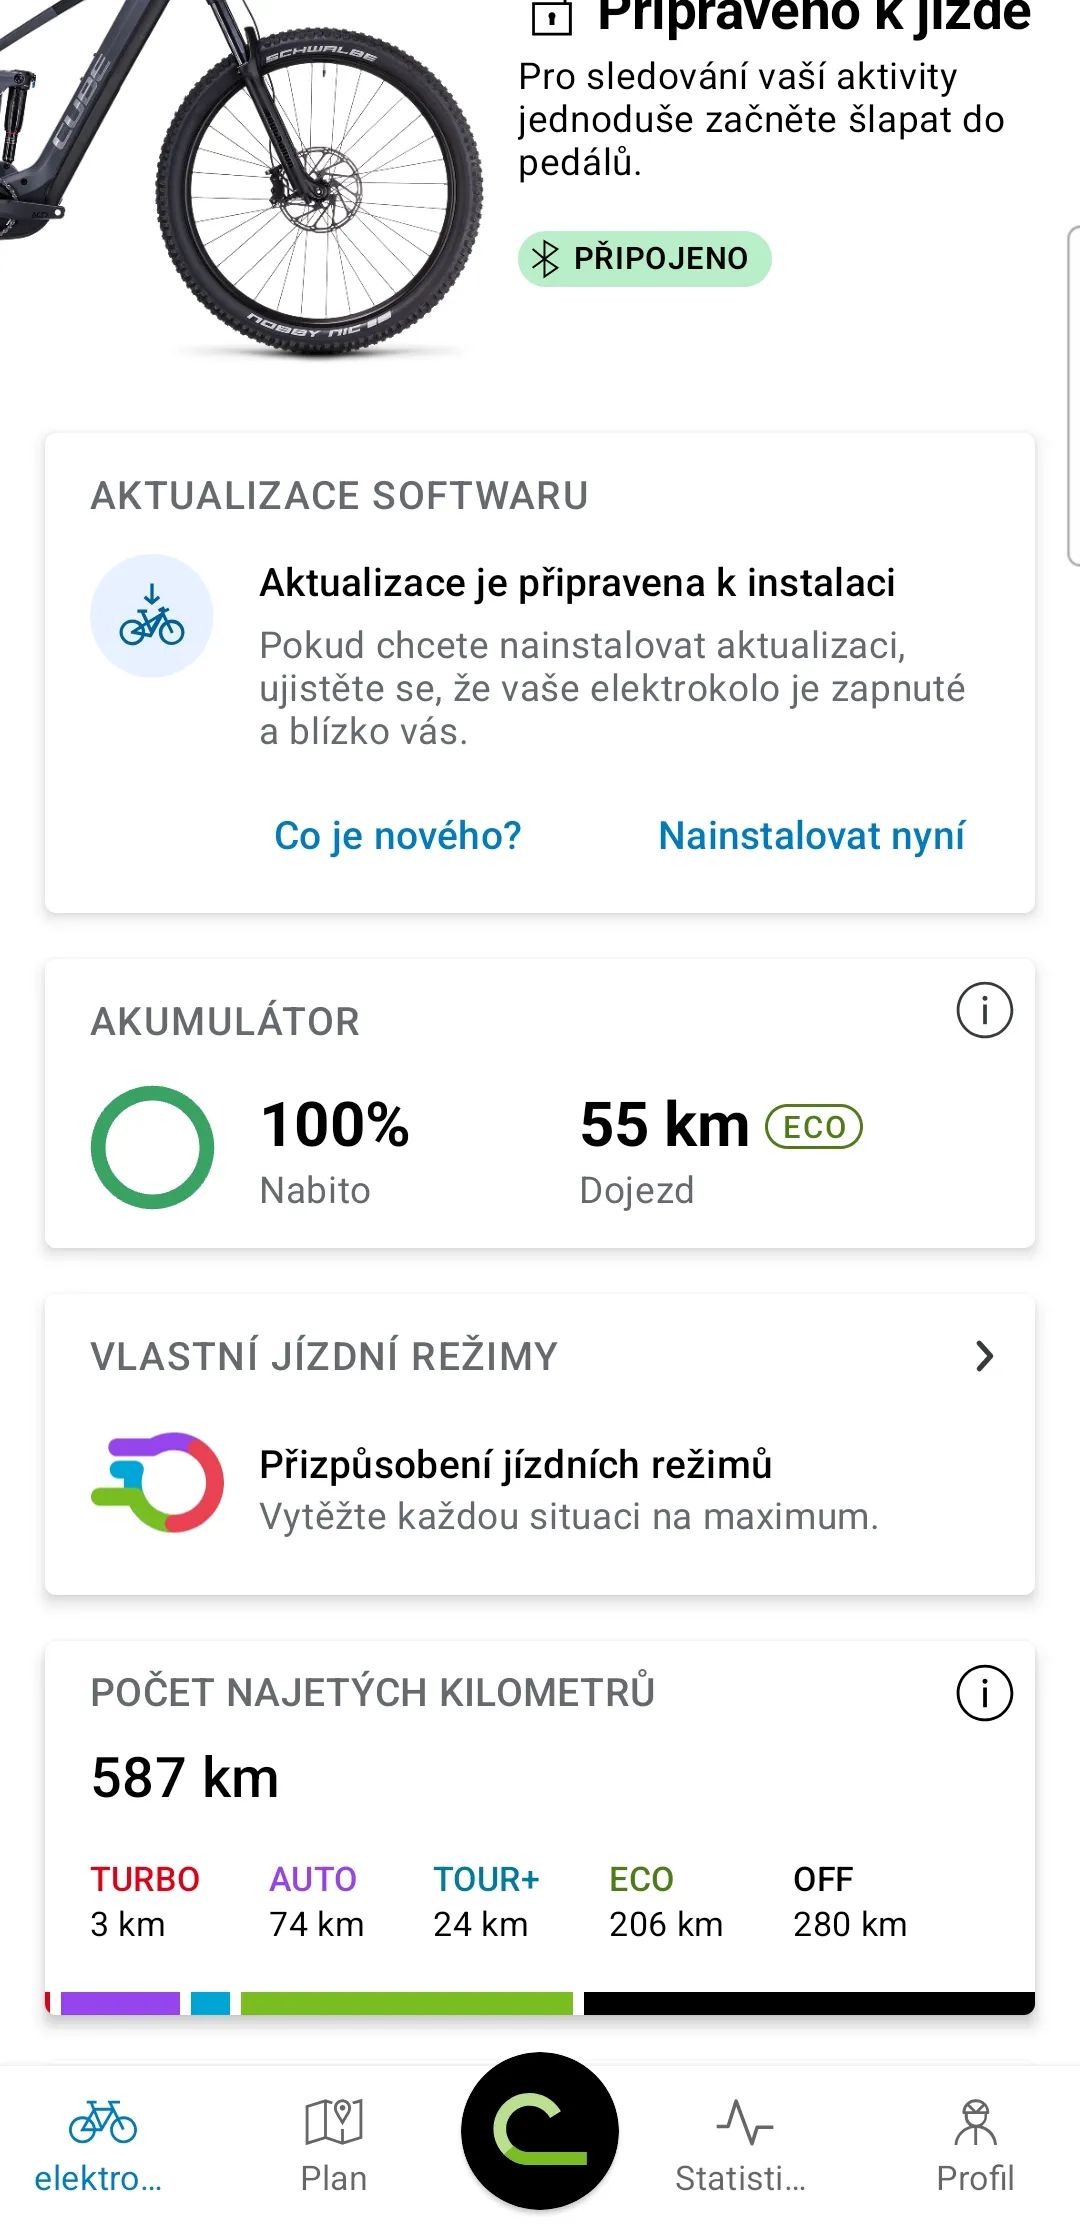Tap the black OFF distance bar segment
The height and width of the screenshot is (2224, 1080).
(808, 2003)
